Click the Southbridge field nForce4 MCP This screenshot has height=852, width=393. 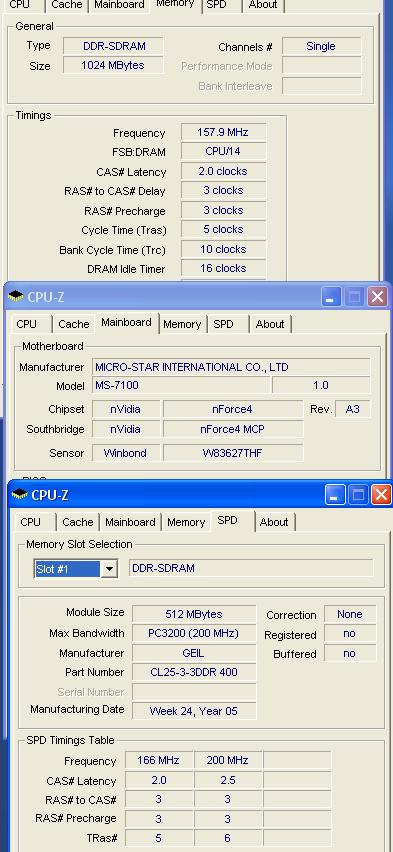click(x=233, y=429)
